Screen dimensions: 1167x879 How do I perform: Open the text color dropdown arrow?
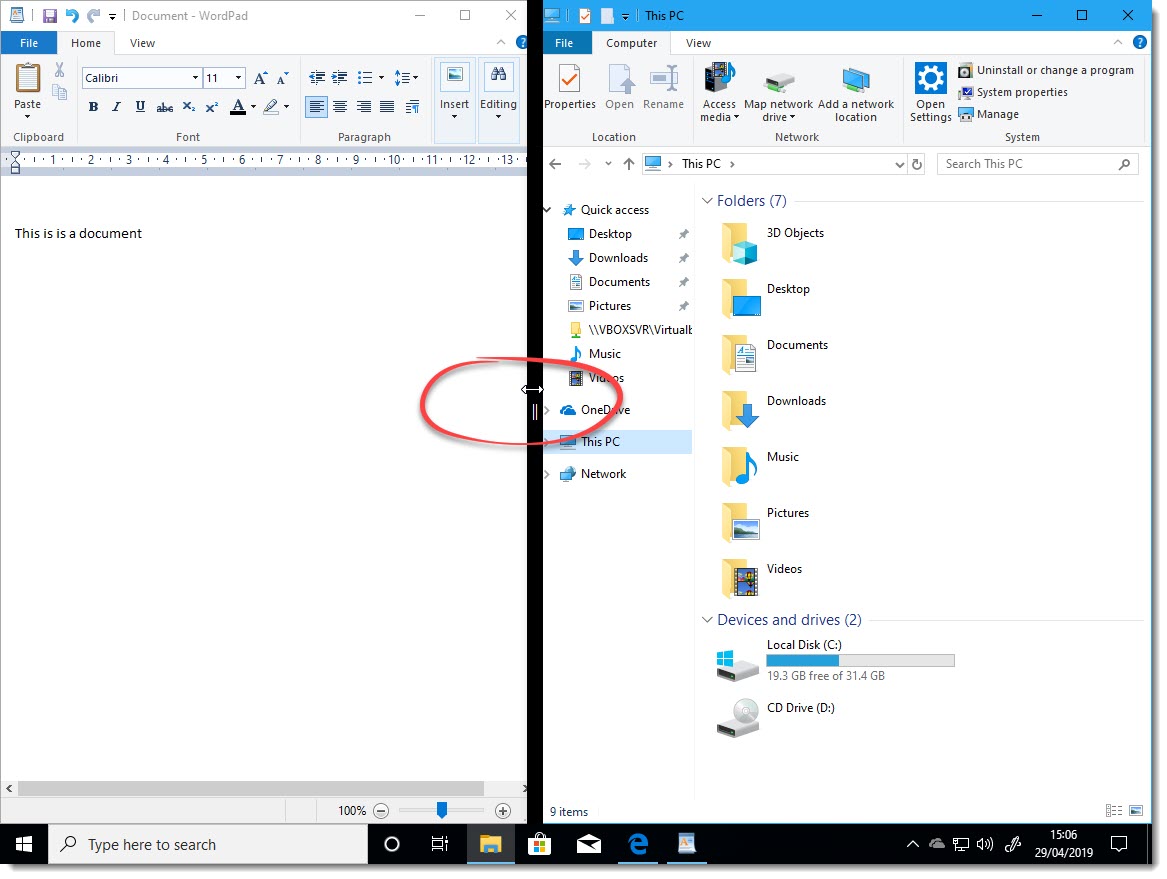coord(253,107)
